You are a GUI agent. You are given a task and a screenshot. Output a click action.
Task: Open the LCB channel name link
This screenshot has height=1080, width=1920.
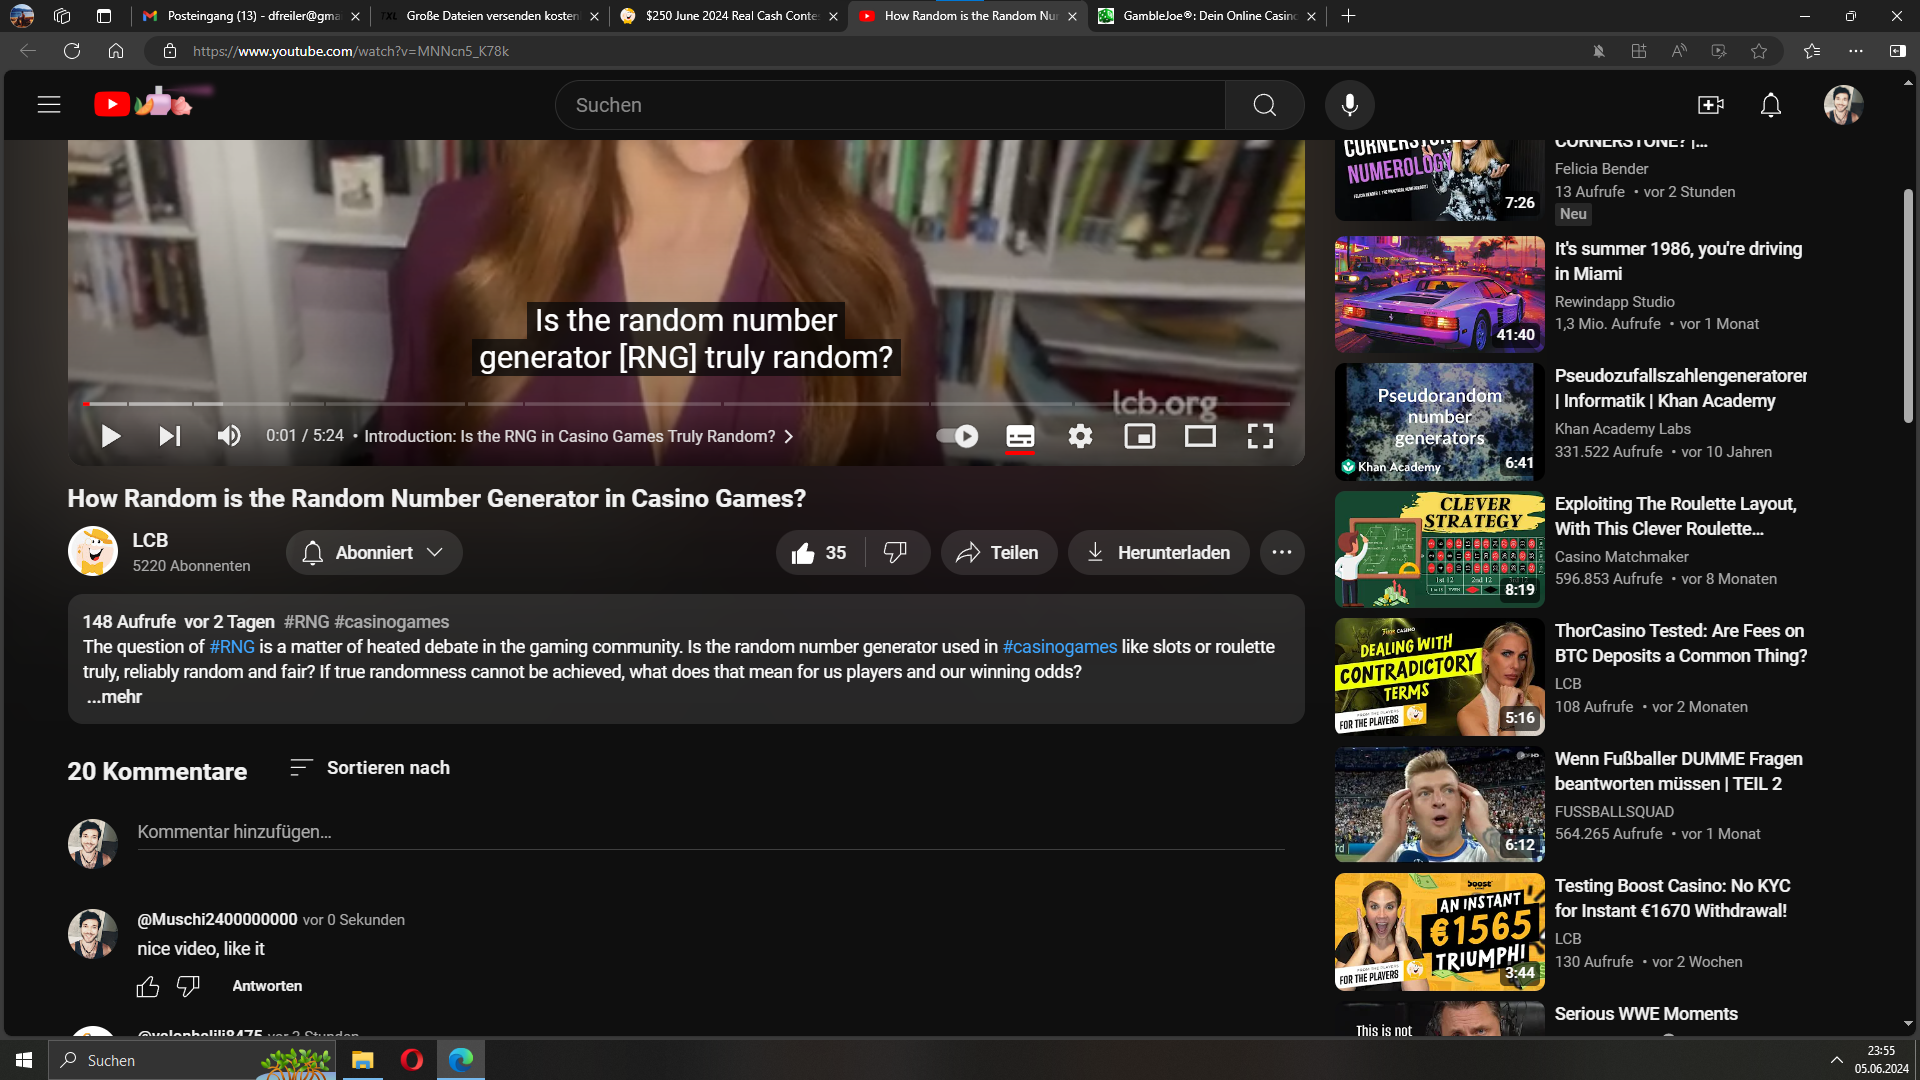(x=150, y=540)
